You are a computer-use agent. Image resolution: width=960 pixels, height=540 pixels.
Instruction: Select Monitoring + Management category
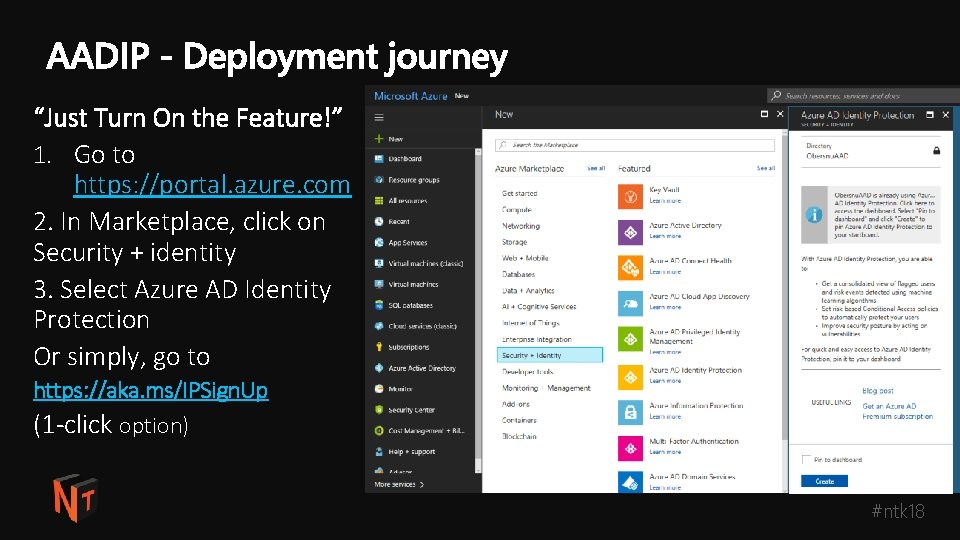[x=546, y=388]
